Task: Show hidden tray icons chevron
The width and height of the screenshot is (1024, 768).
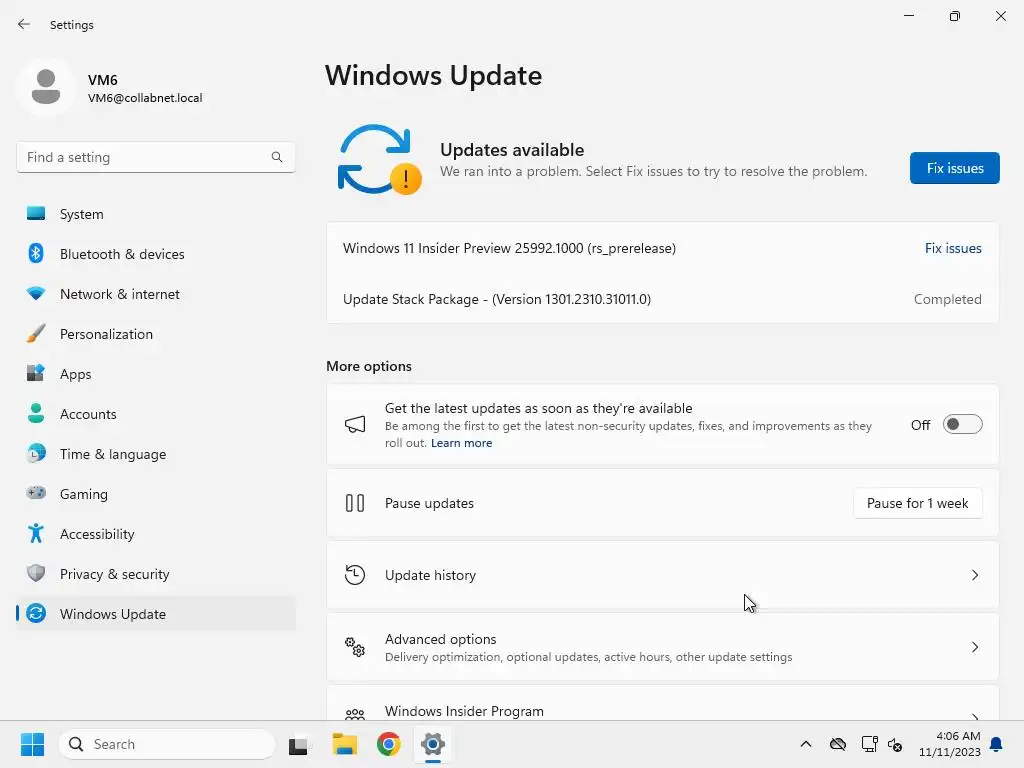Action: 806,744
